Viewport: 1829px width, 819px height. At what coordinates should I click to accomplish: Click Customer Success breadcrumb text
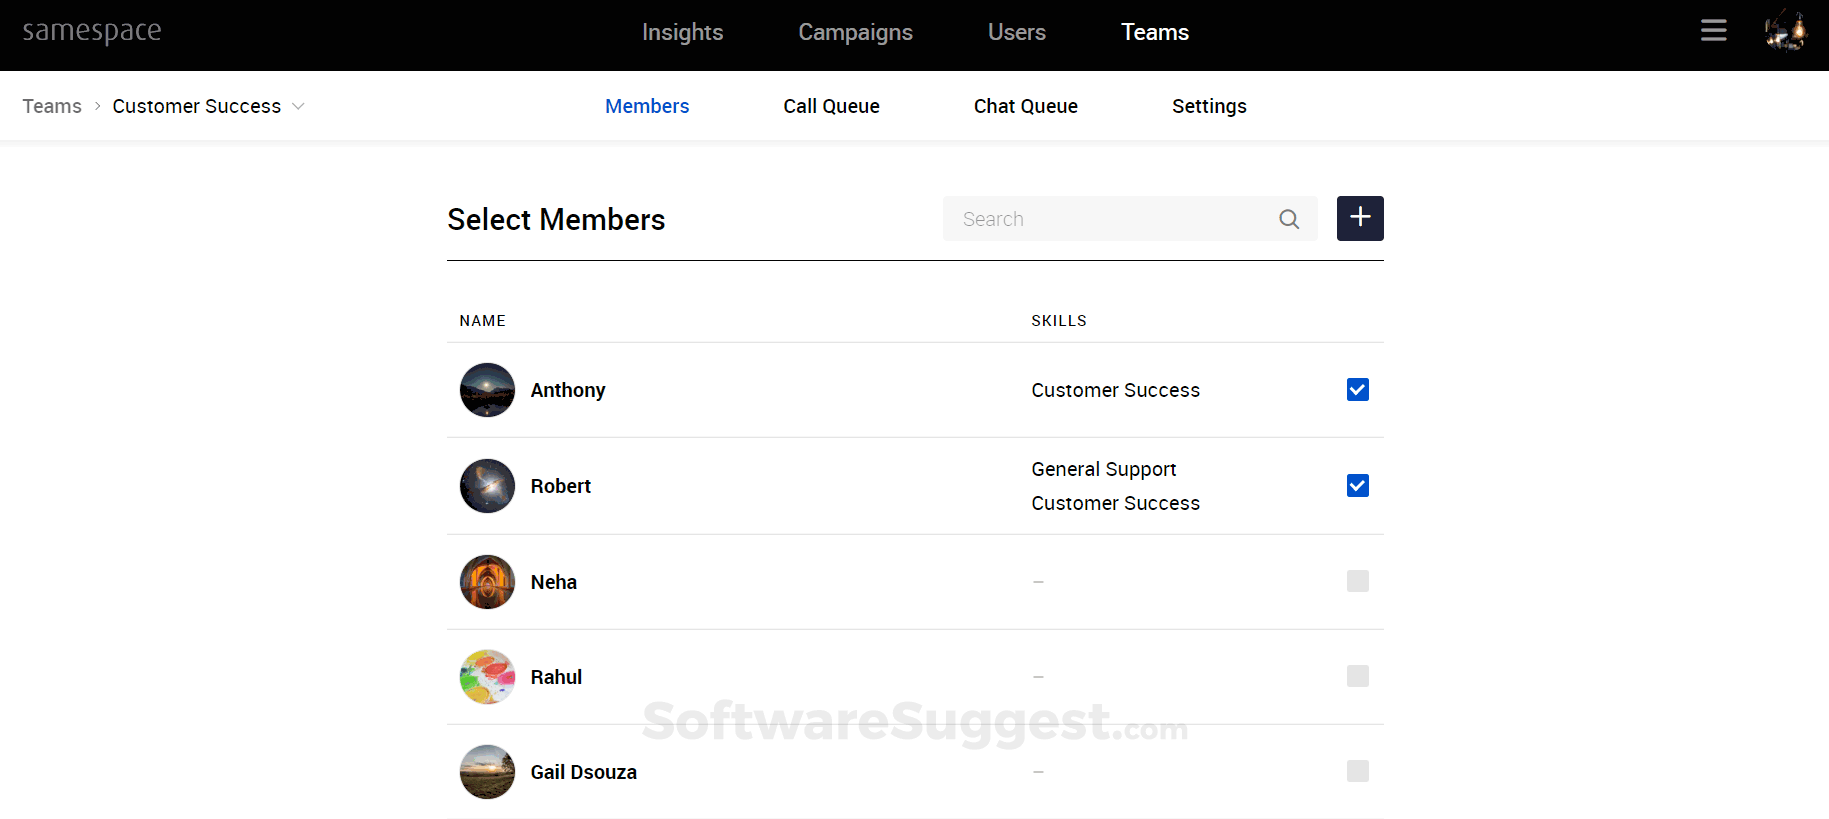[x=196, y=106]
